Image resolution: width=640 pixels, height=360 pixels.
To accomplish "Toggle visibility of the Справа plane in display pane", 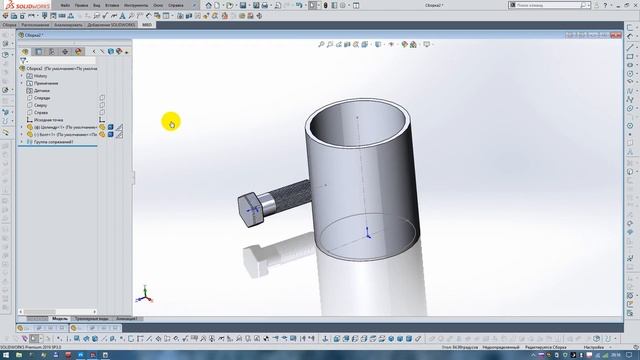I will pyautogui.click(x=102, y=113).
